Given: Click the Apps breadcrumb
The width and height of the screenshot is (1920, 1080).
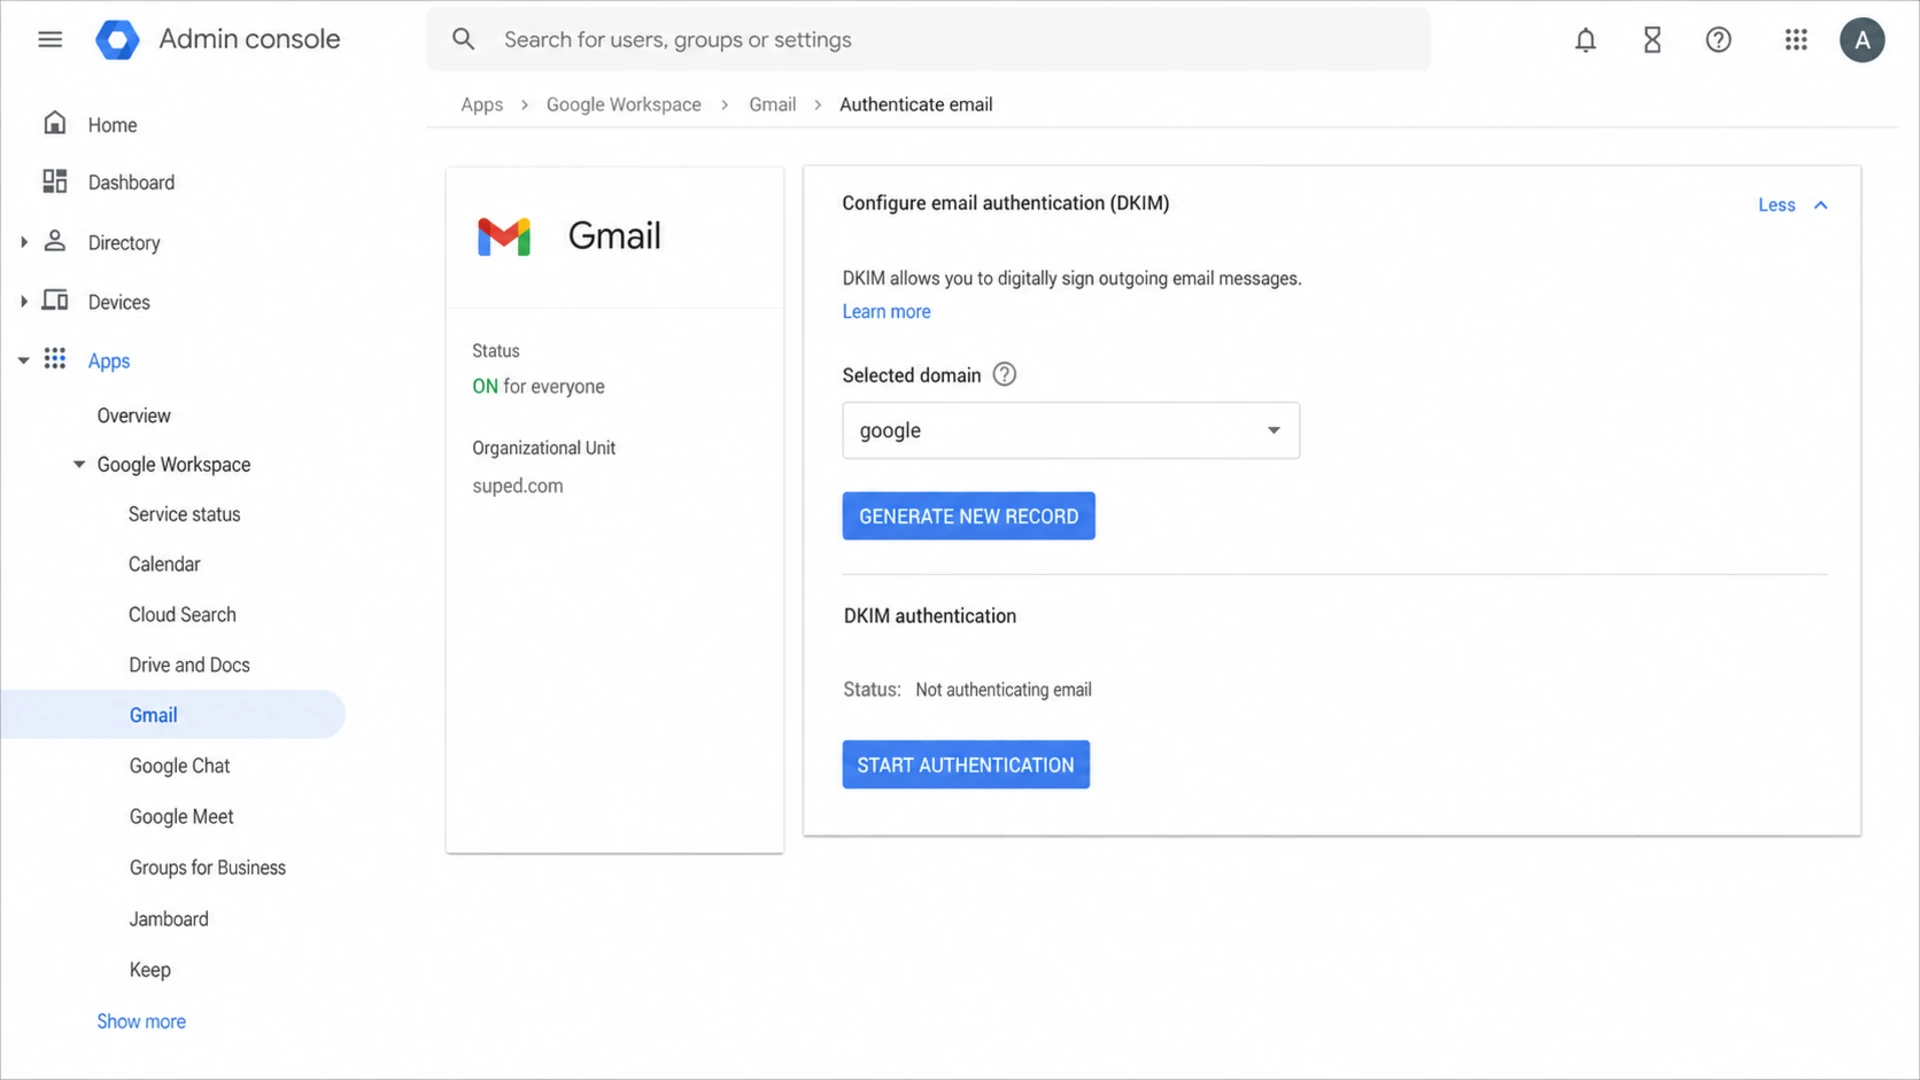Looking at the screenshot, I should (482, 104).
